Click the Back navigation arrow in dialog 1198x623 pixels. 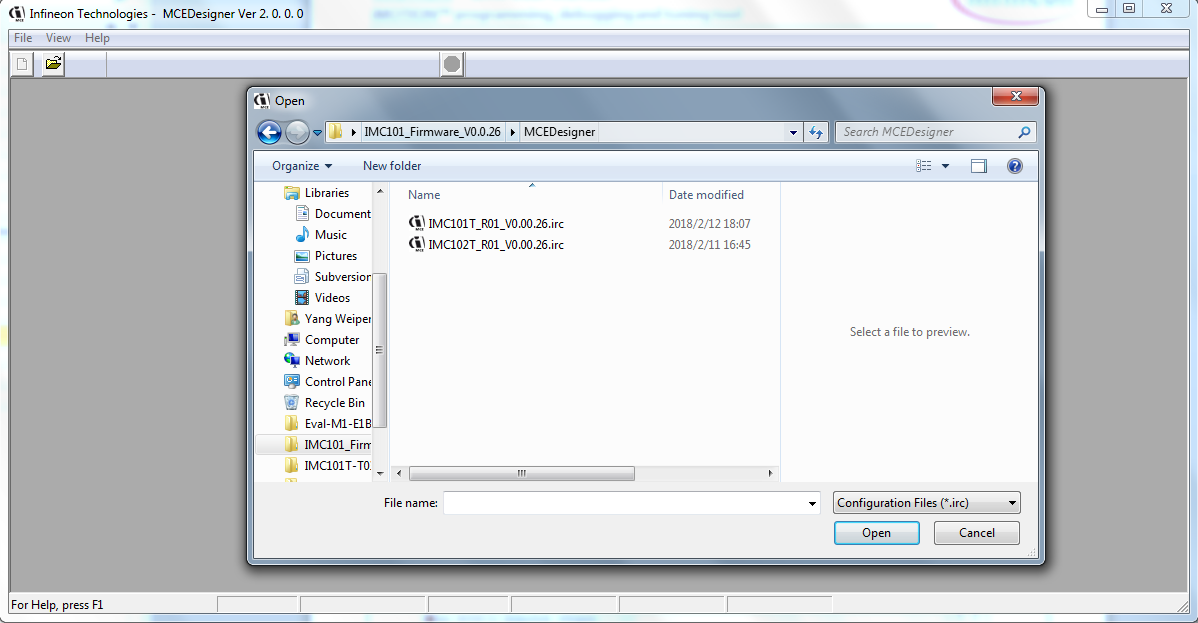coord(269,132)
